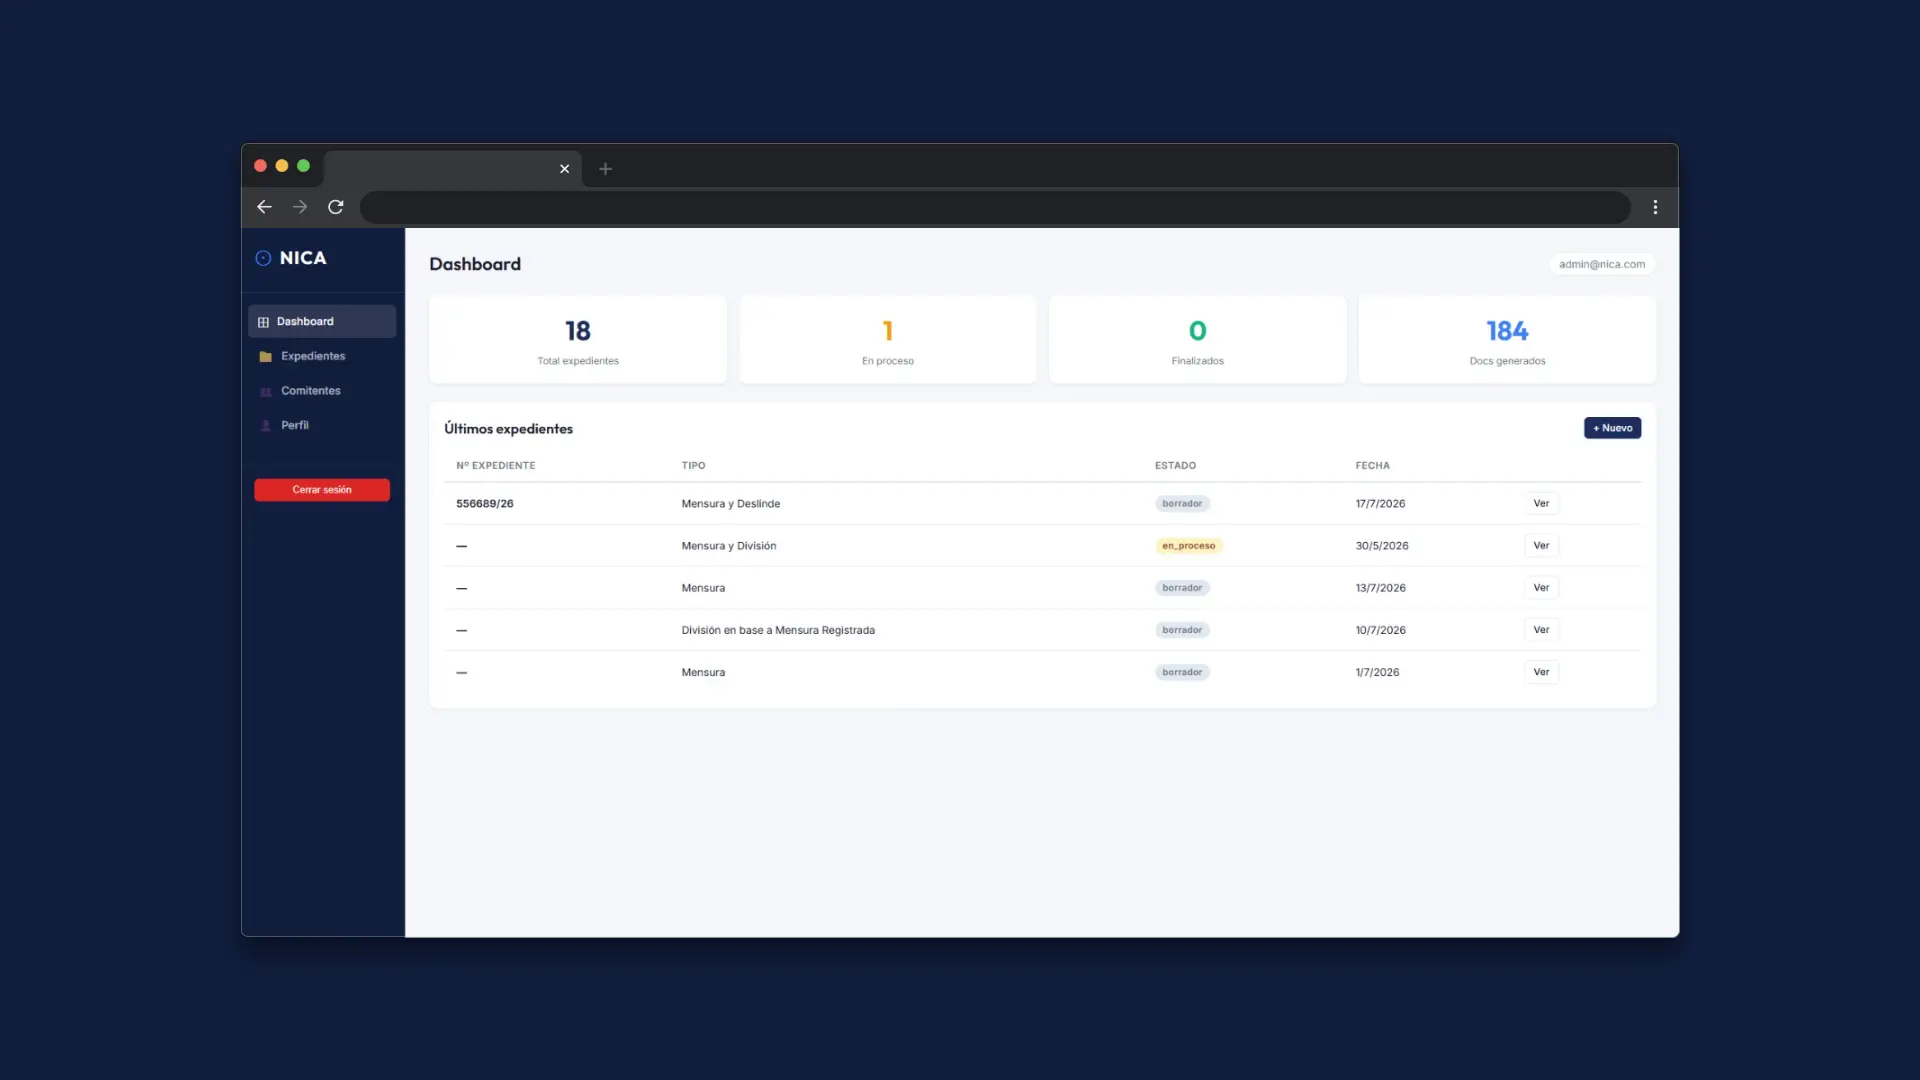
Task: Click the date 17/7/2026
Action: coord(1380,504)
